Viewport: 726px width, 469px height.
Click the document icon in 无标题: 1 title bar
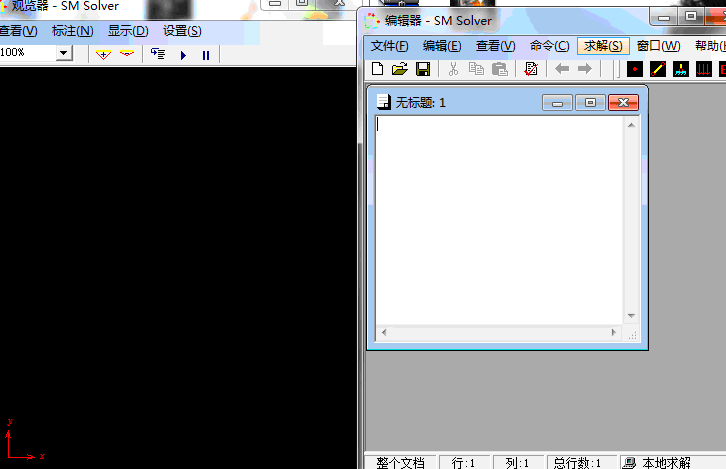tap(383, 102)
